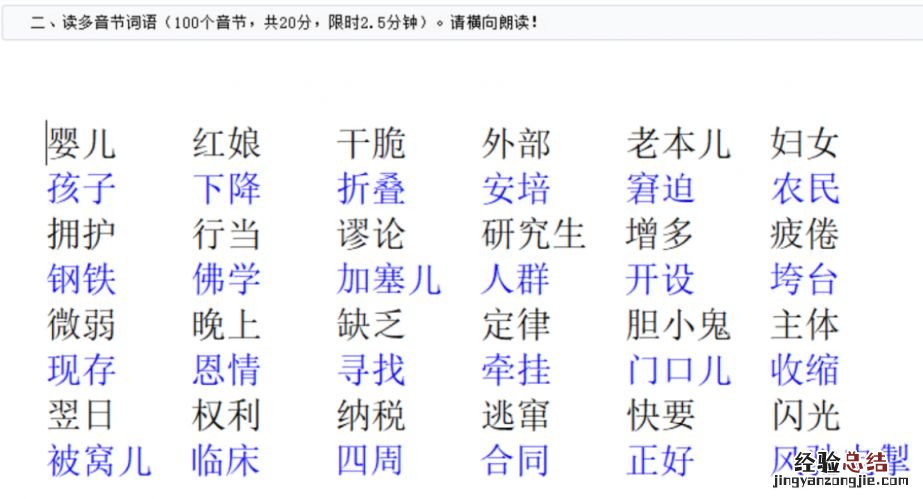
Task: Click the word 老本儿
Action: click(678, 143)
